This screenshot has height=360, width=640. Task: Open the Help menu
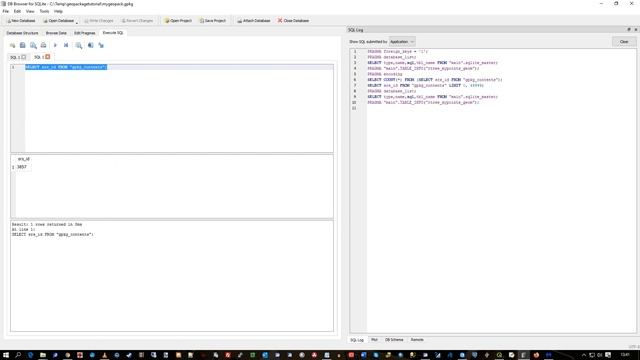(x=58, y=11)
